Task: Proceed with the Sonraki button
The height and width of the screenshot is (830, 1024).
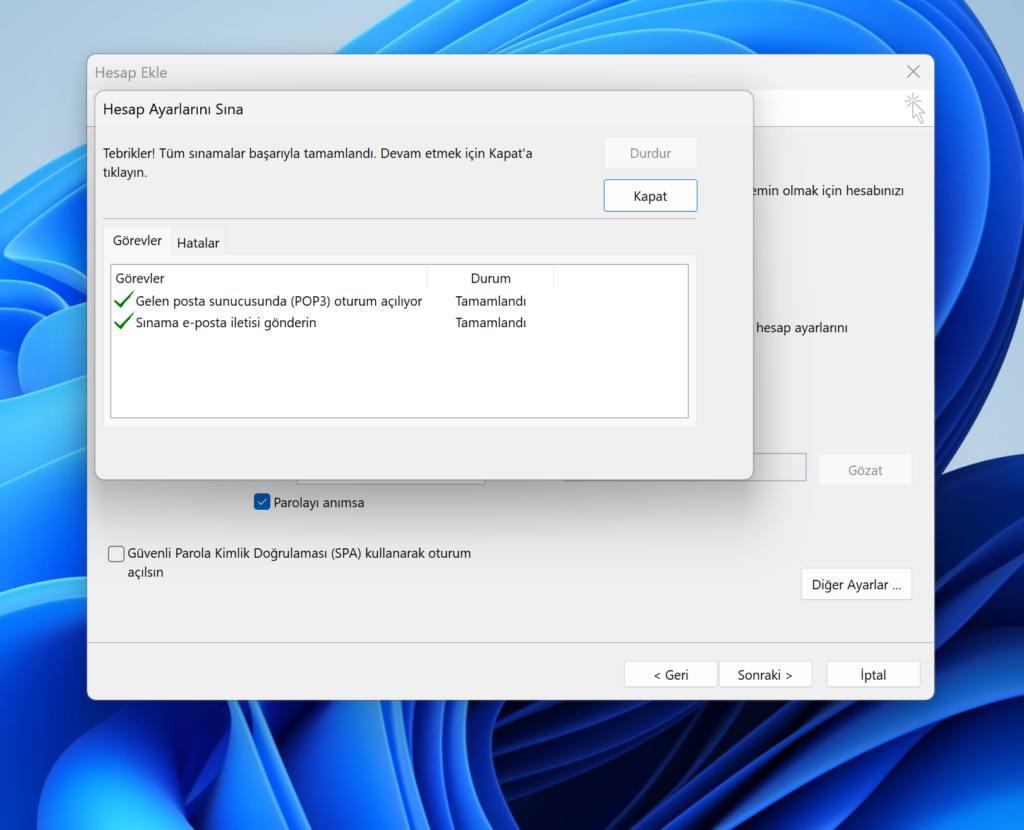Action: 765,675
